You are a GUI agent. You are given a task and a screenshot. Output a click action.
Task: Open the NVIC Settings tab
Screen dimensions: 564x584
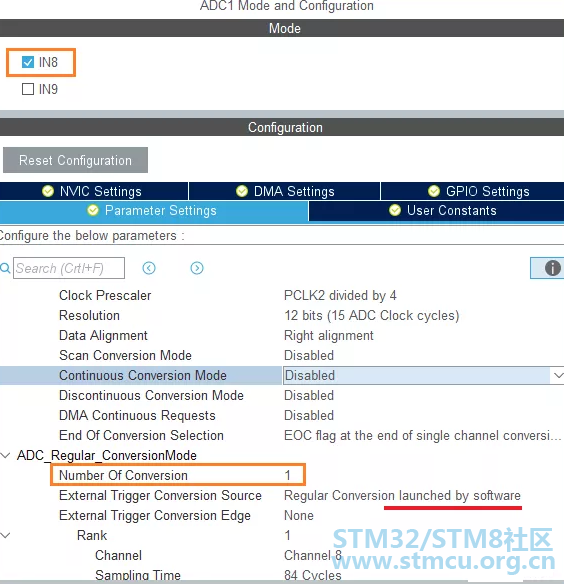94,191
